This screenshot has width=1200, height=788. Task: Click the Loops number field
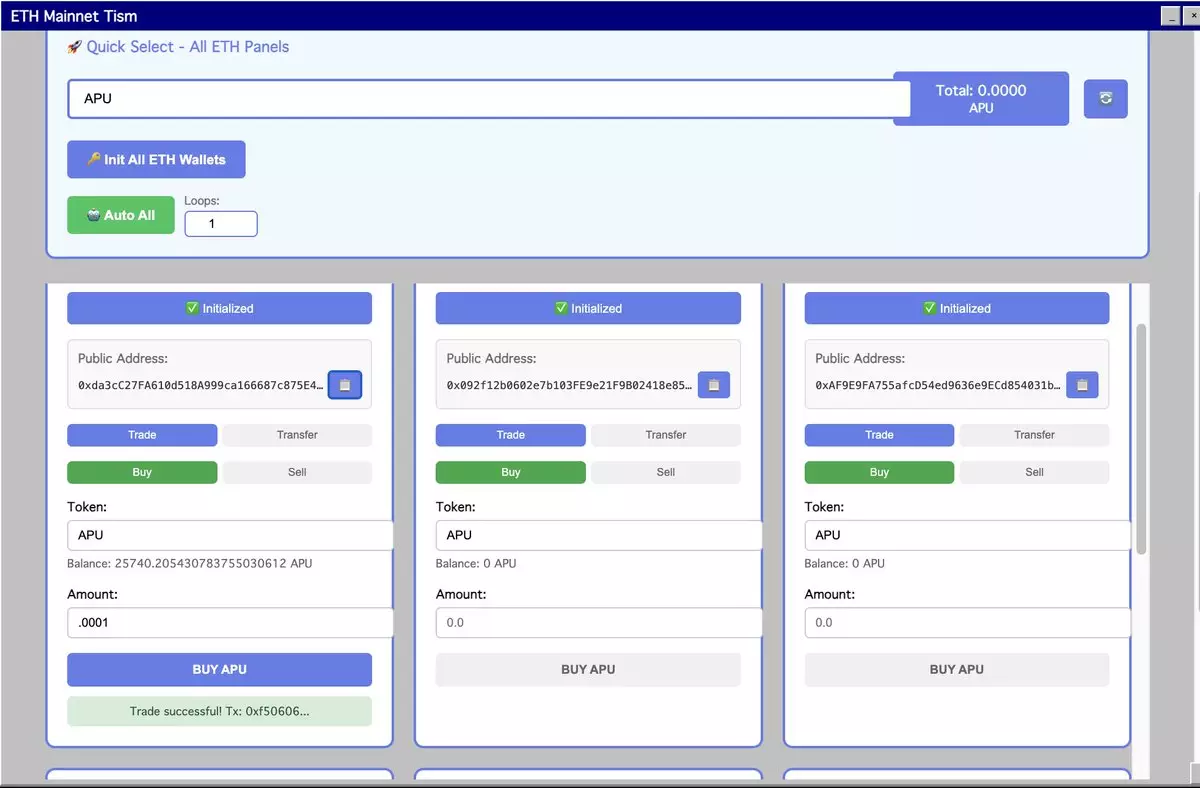point(221,224)
